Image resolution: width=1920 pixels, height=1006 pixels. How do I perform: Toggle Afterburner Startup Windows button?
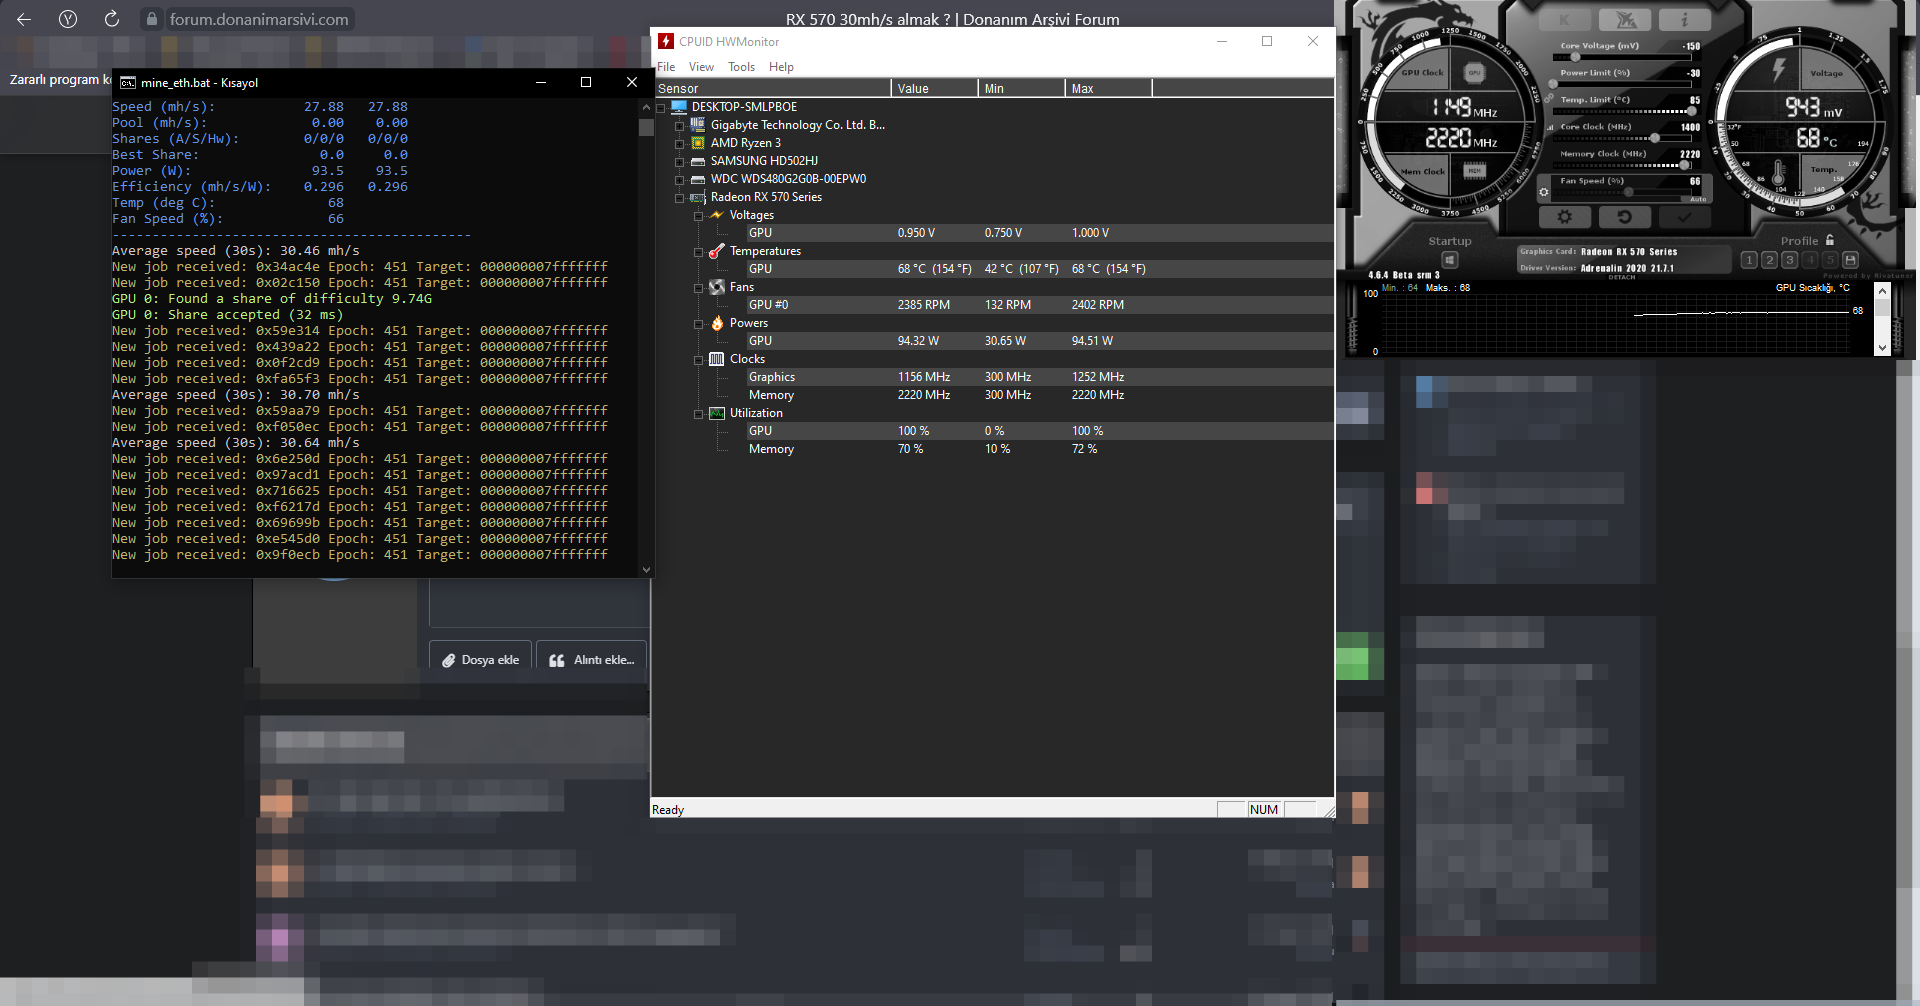[1449, 260]
